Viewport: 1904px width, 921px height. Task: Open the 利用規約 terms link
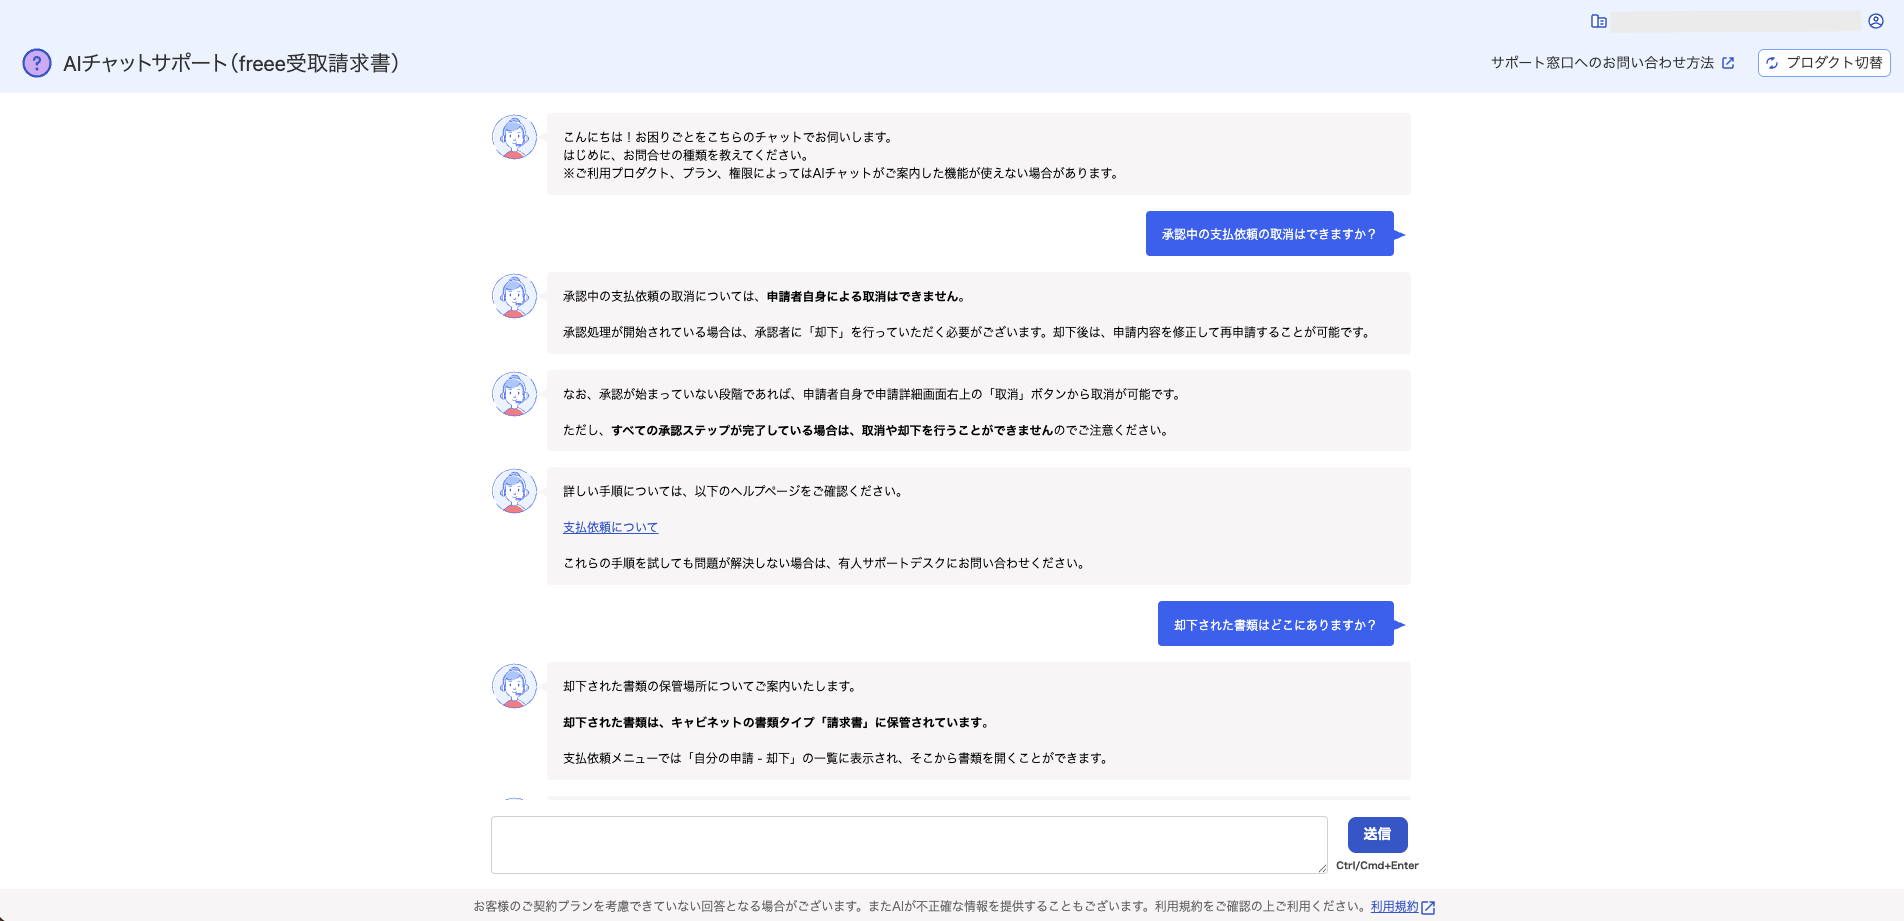pyautogui.click(x=1394, y=906)
